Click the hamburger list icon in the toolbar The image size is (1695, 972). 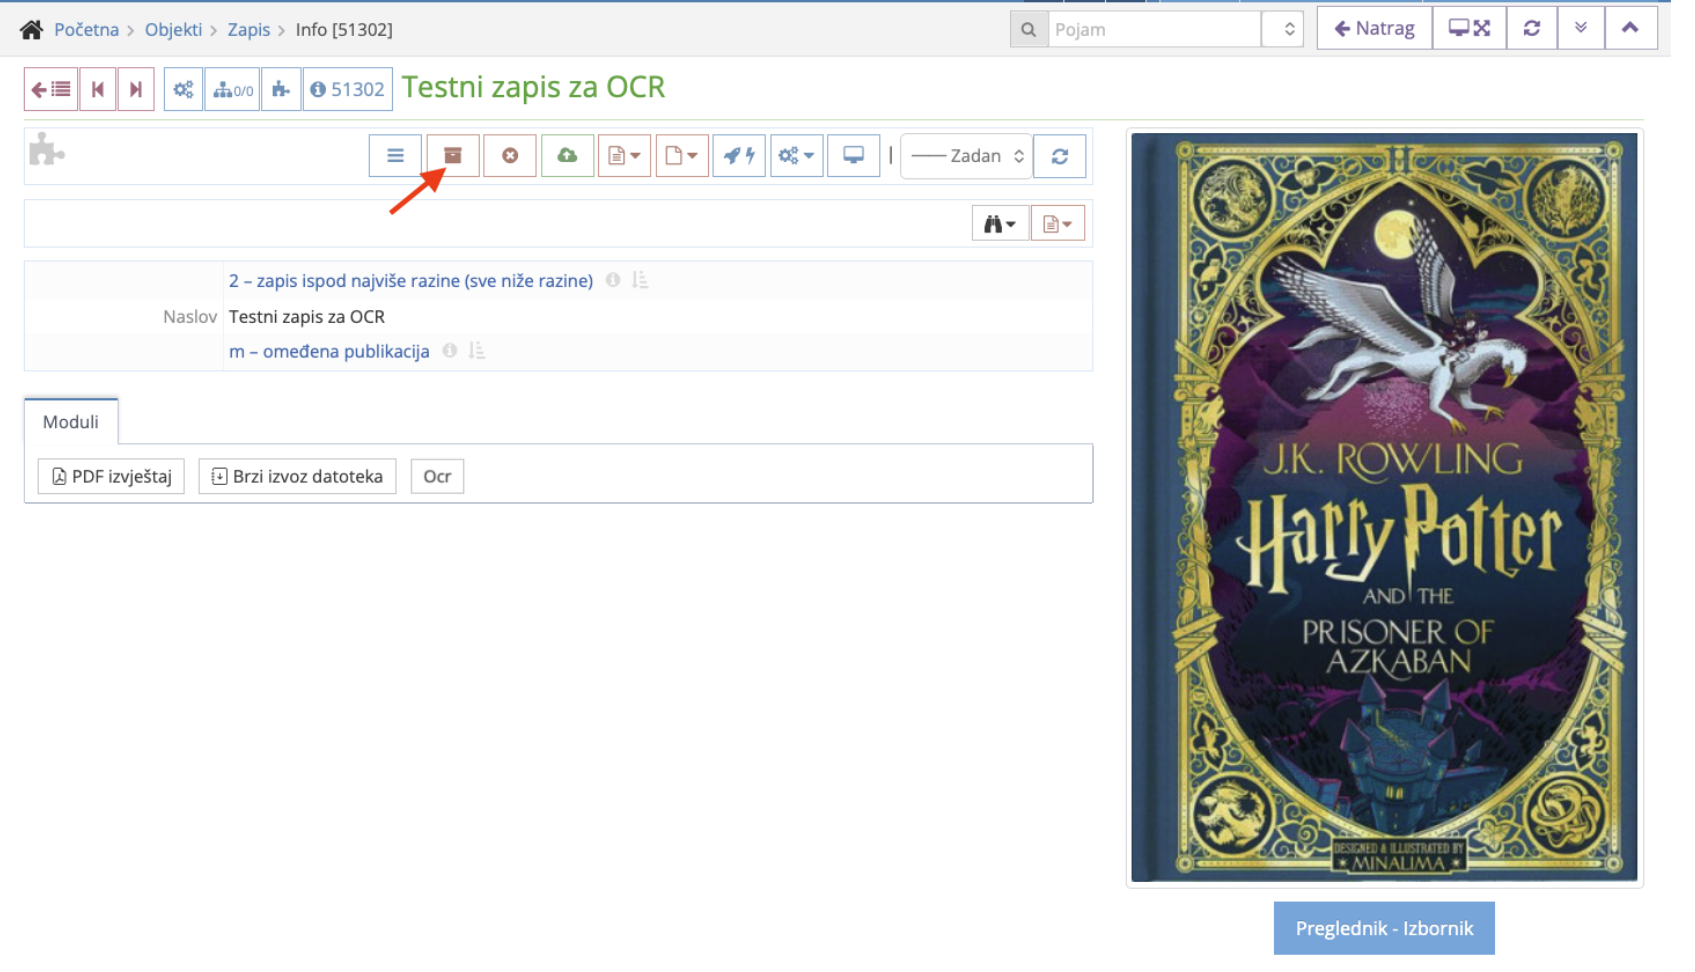click(394, 155)
